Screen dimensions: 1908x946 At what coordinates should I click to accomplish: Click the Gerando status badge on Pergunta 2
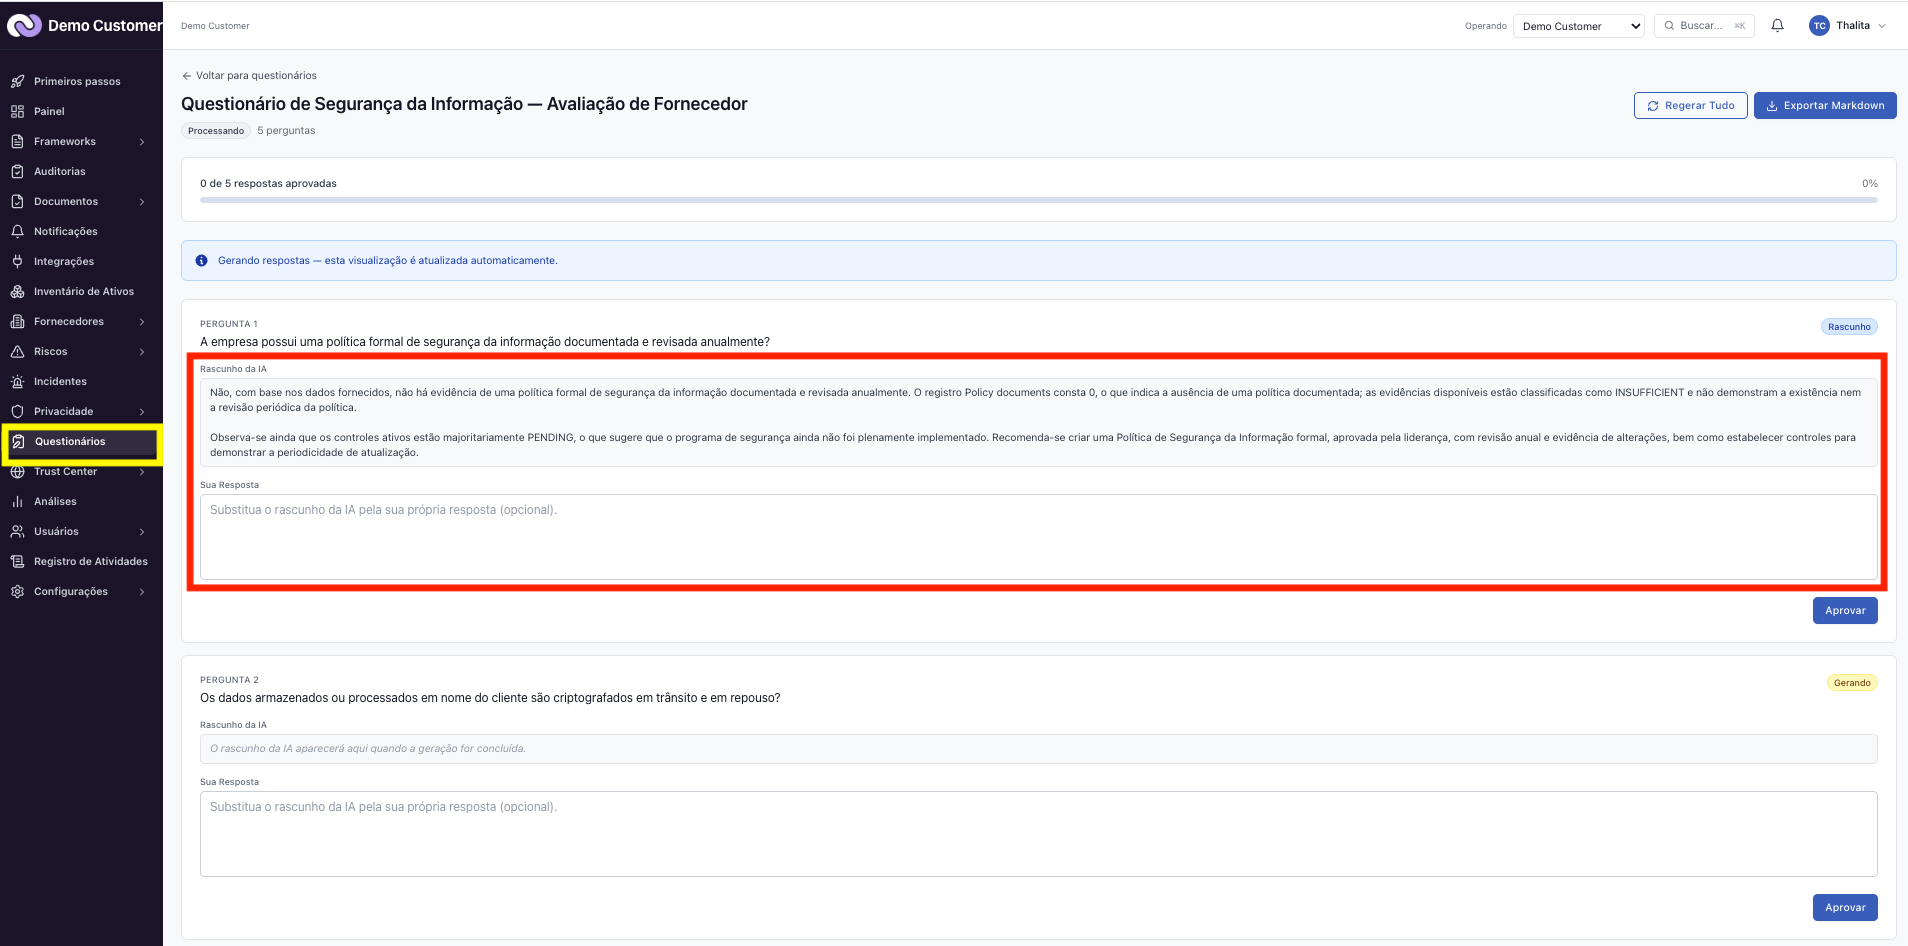pos(1852,683)
